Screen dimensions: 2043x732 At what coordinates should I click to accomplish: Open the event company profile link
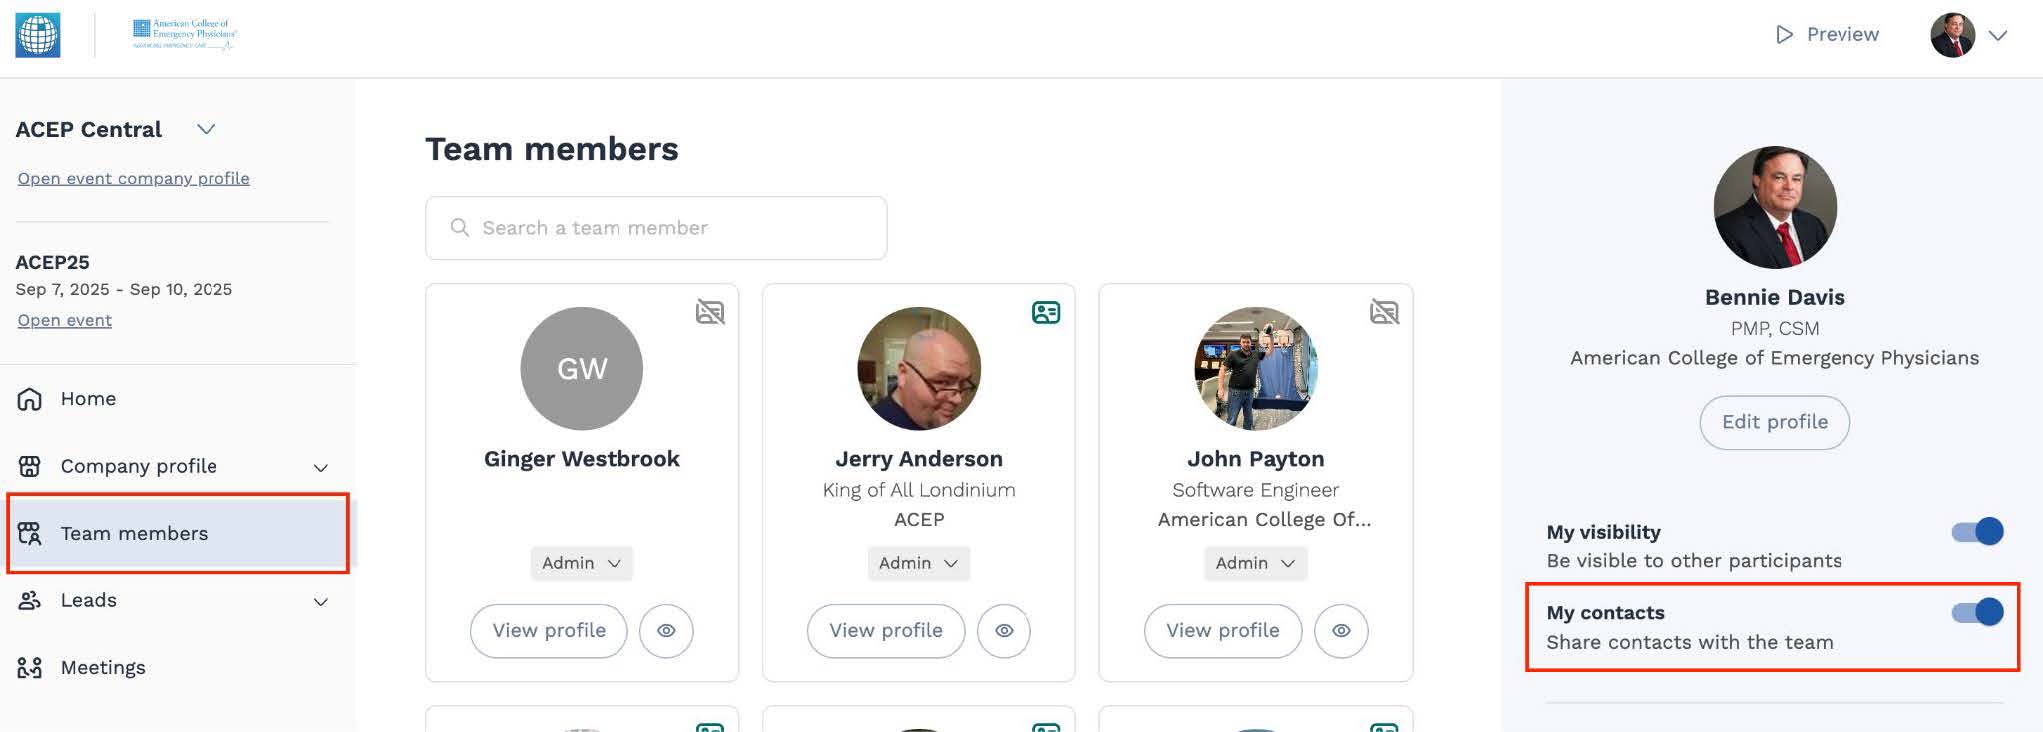133,178
